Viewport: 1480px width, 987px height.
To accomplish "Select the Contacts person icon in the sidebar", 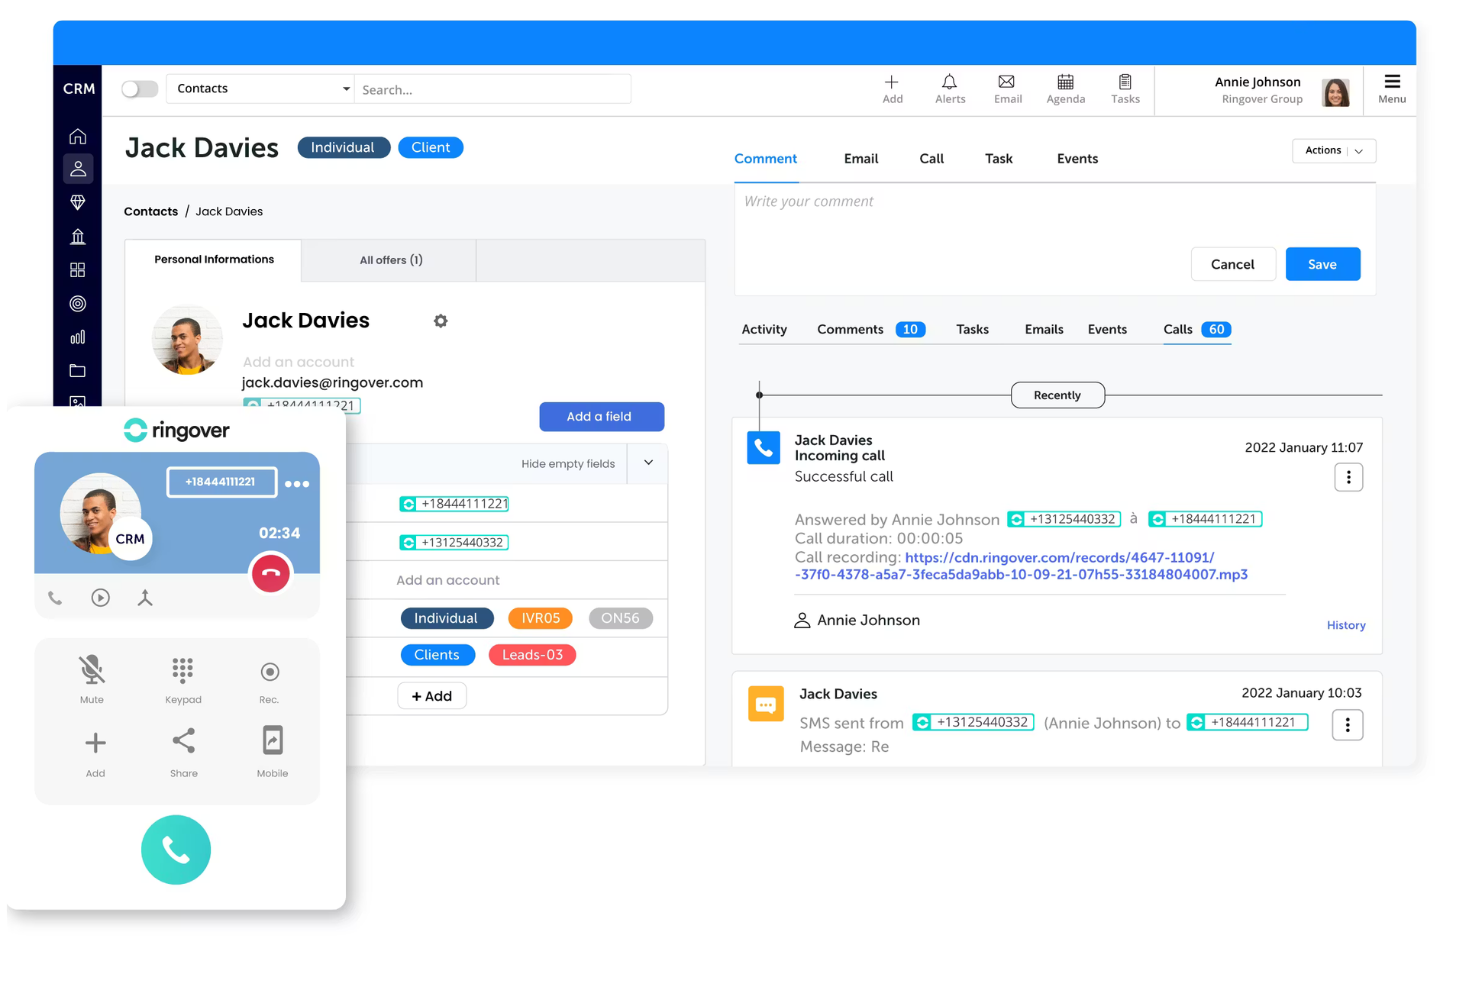I will (78, 168).
